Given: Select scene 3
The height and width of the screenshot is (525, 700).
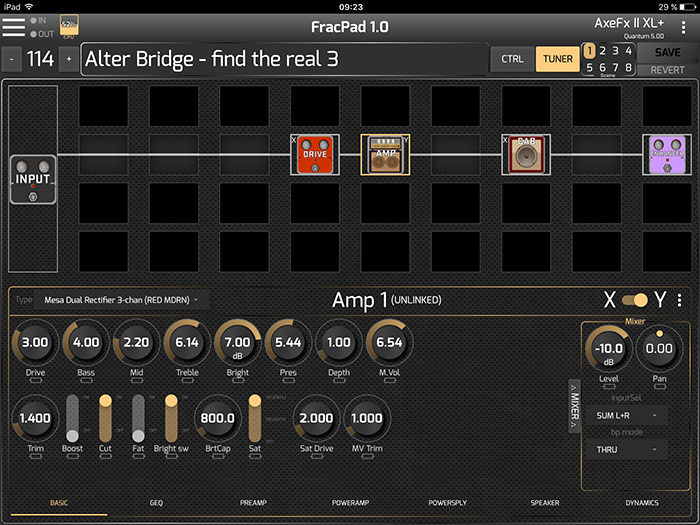Looking at the screenshot, I should pyautogui.click(x=616, y=51).
